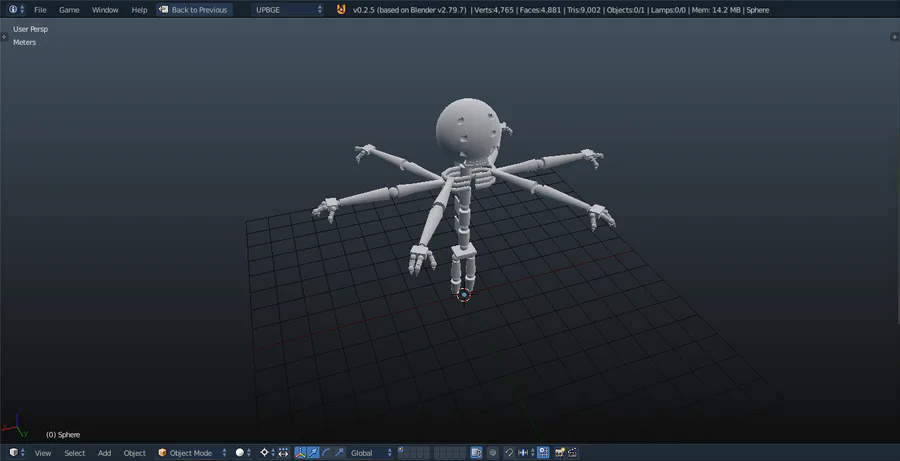This screenshot has height=461, width=900.
Task: Open the pivot point selector
Action: click(267, 453)
